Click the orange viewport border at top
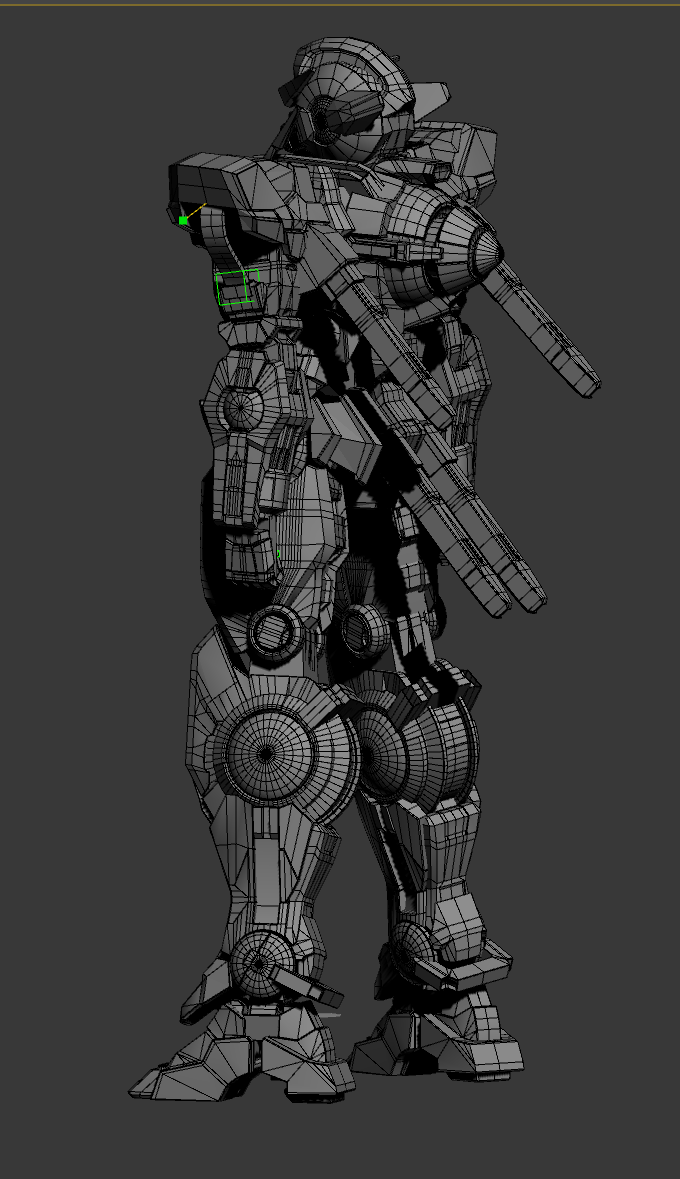 pos(340,4)
